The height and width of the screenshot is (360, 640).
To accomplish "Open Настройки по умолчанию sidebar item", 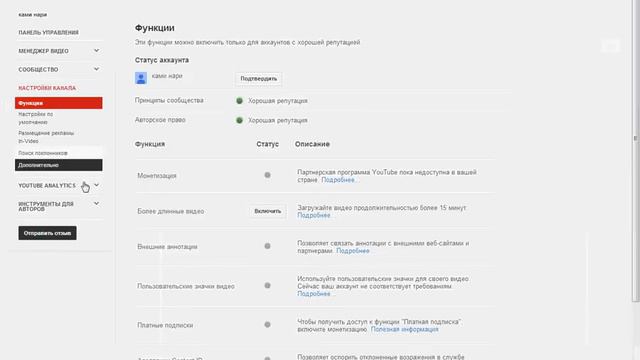I will [36, 118].
